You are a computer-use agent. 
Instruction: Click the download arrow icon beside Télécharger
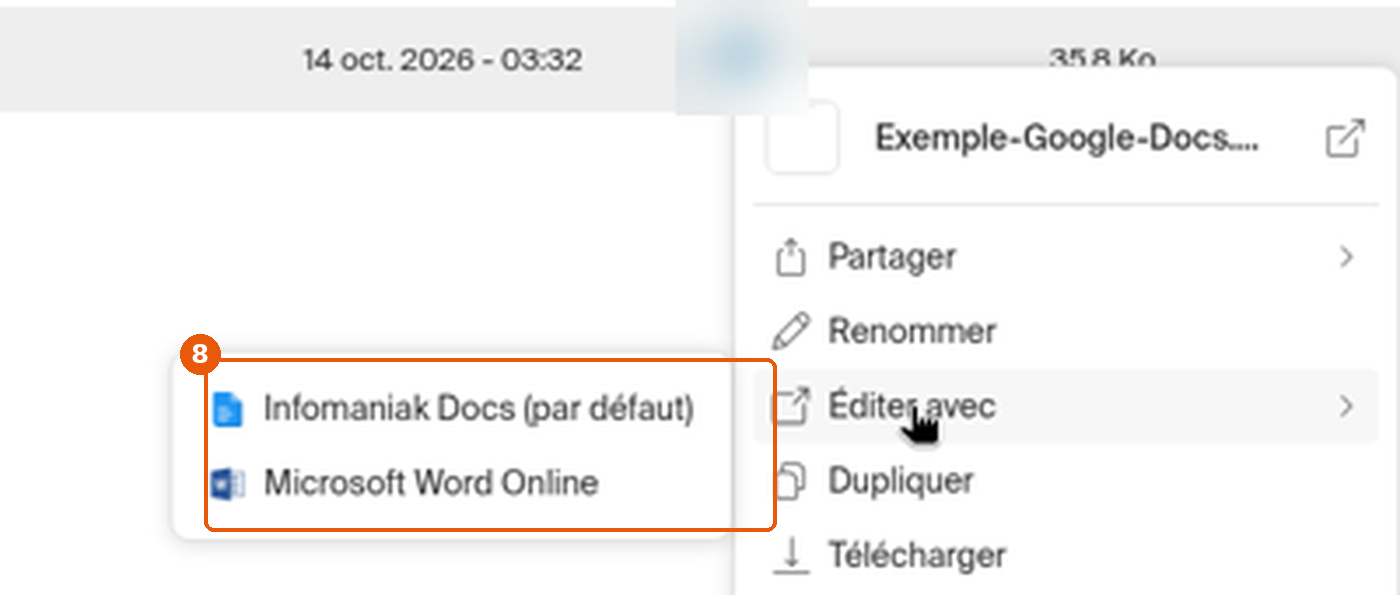pyautogui.click(x=791, y=555)
